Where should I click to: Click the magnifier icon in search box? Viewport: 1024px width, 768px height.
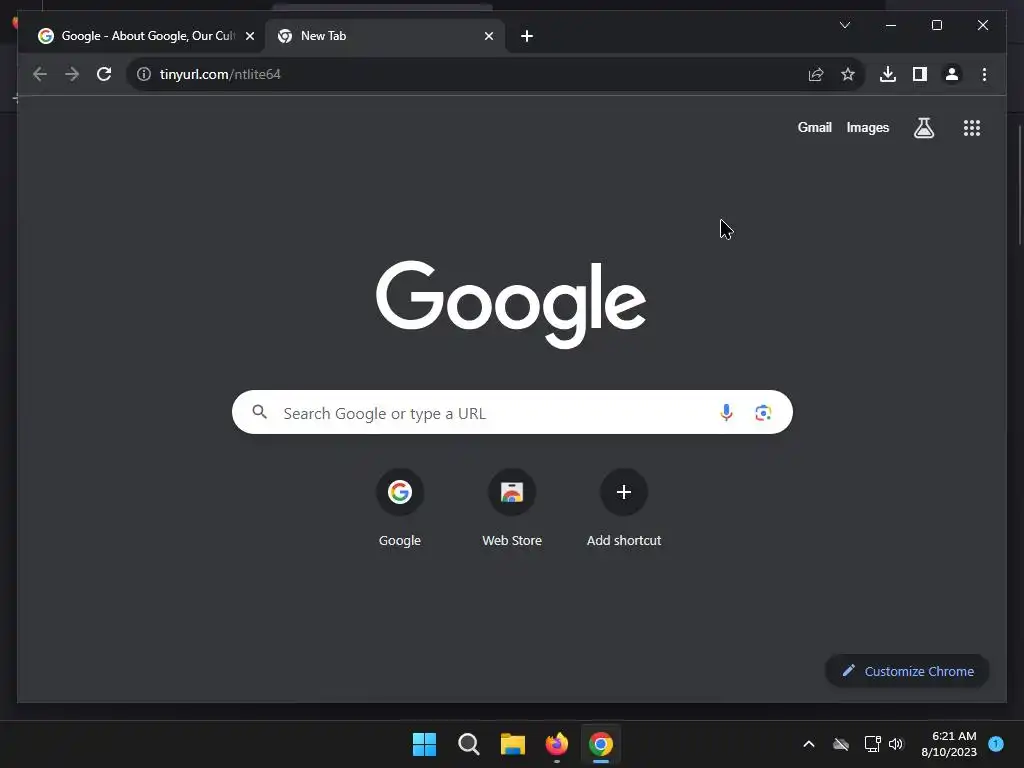coord(259,412)
